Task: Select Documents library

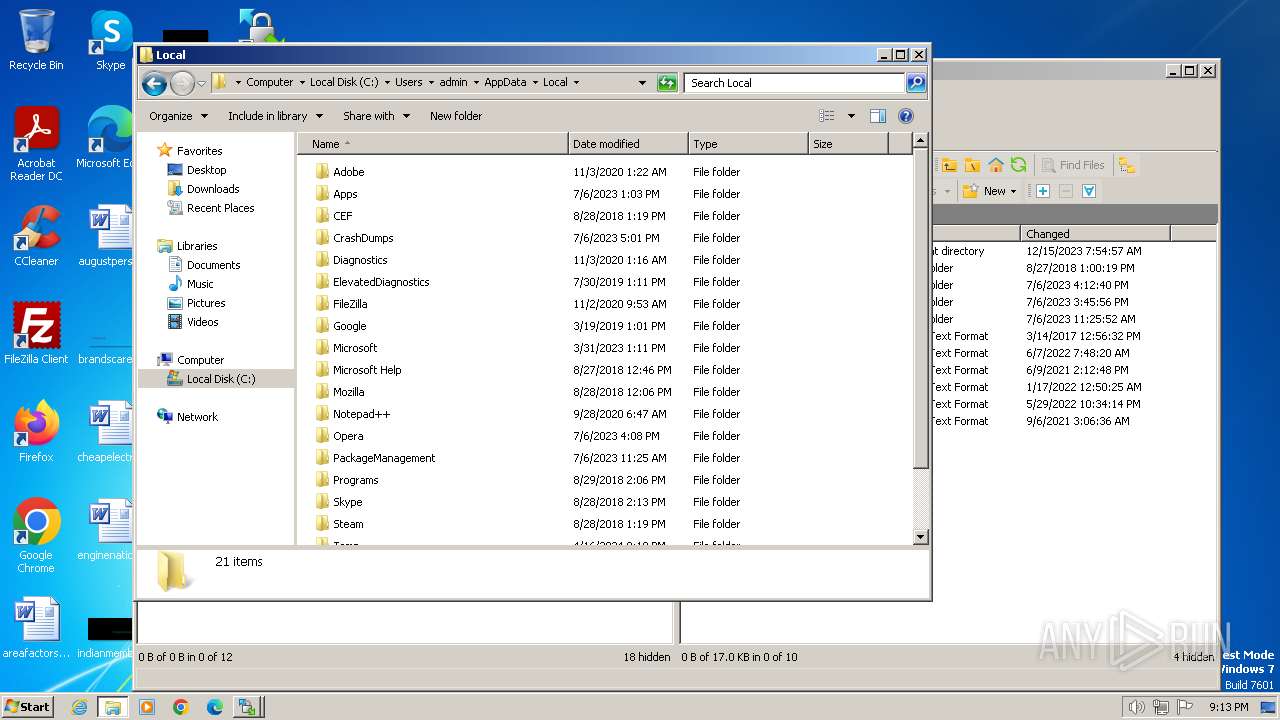Action: 213,265
